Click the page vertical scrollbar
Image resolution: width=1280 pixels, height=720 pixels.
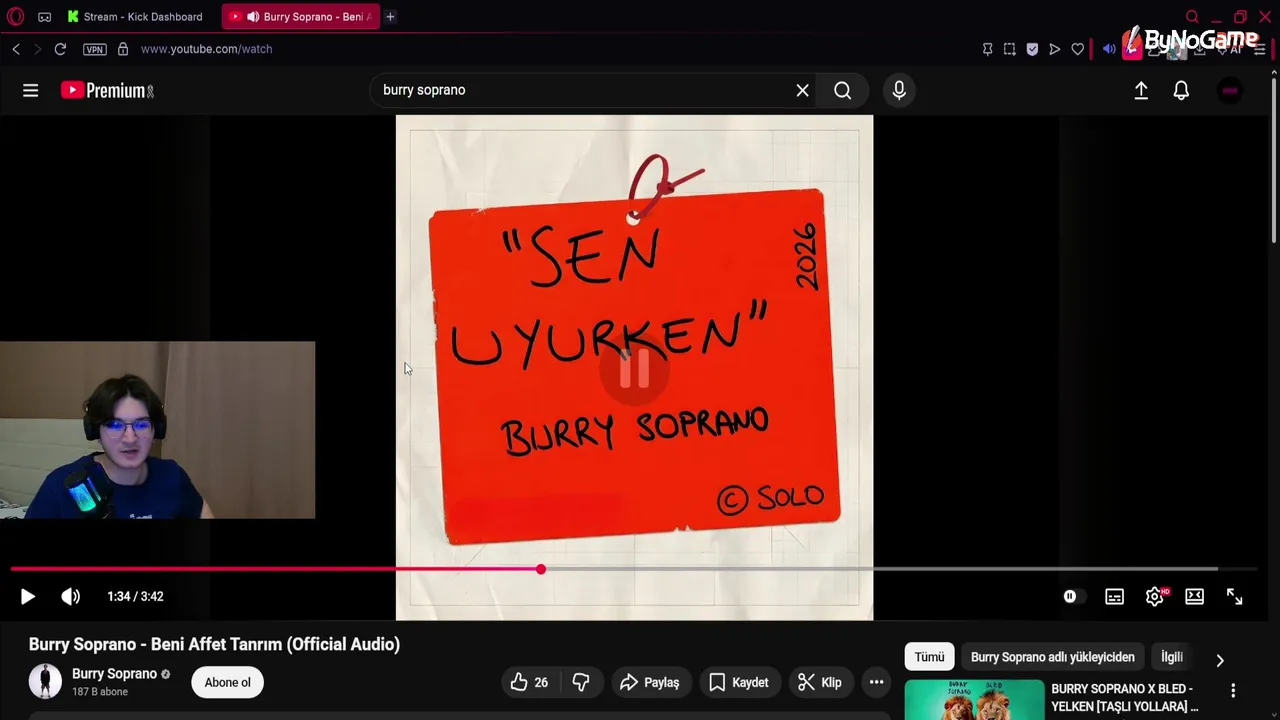(x=1274, y=160)
